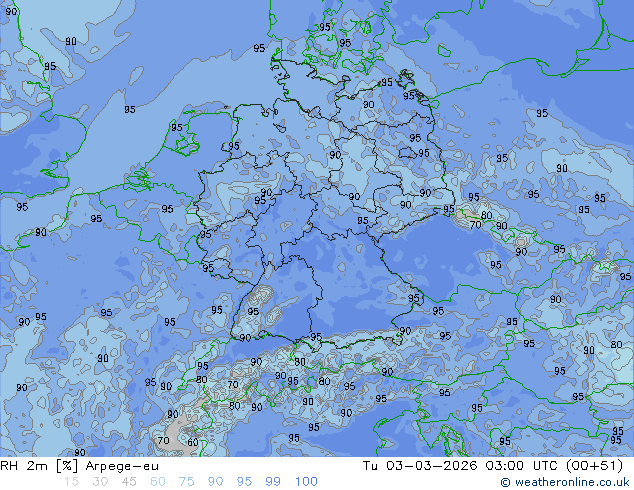Click the legend value 75 below the title
This screenshot has width=634, height=490.
186,482
